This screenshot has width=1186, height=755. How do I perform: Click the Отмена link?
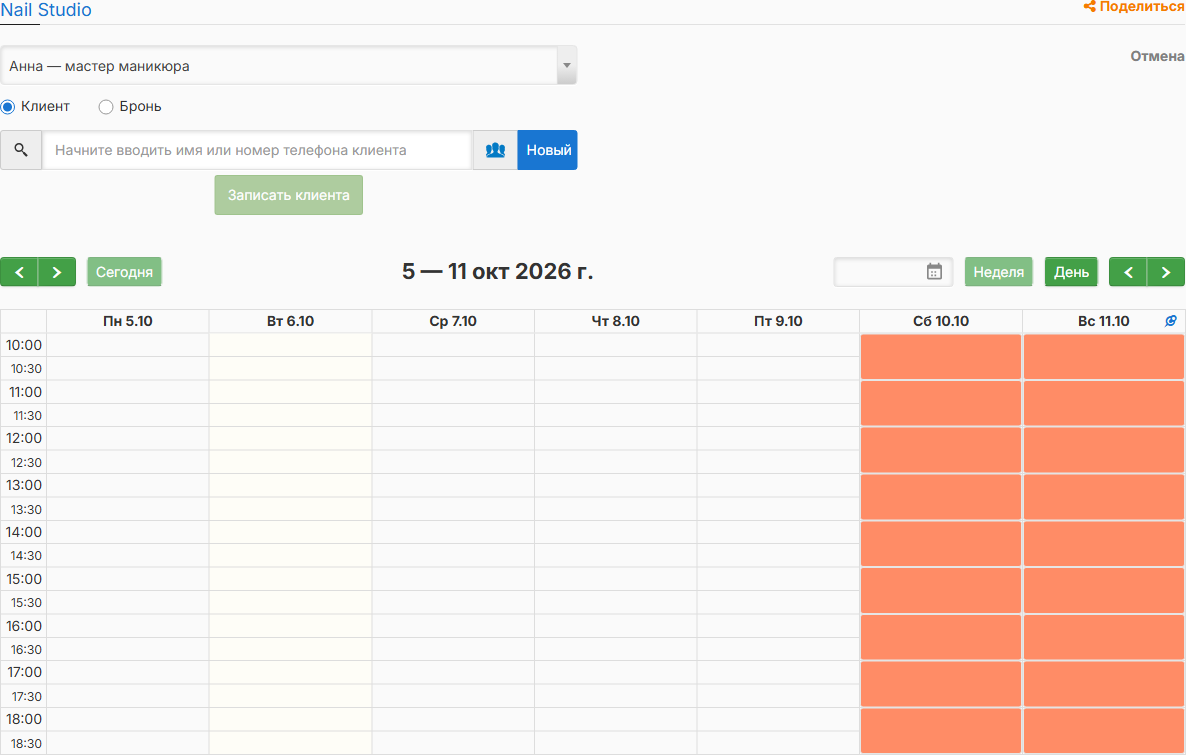(1157, 56)
